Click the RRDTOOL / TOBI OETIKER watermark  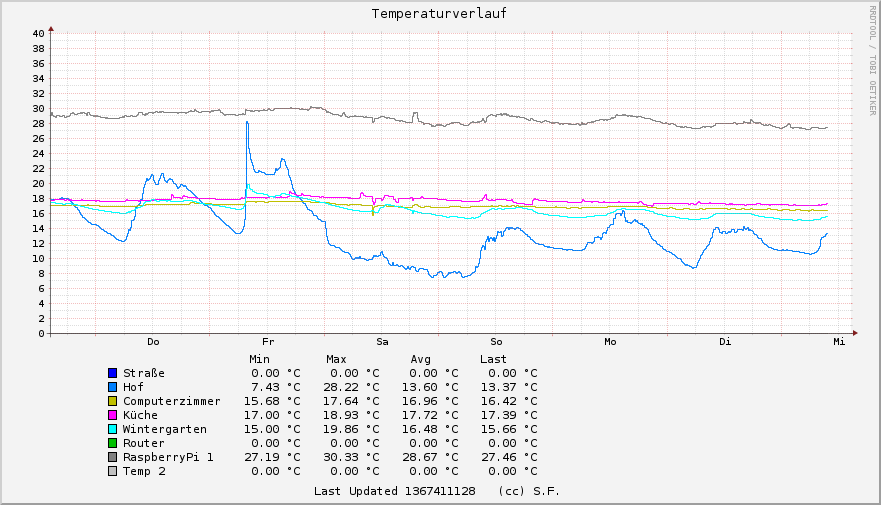click(x=872, y=58)
